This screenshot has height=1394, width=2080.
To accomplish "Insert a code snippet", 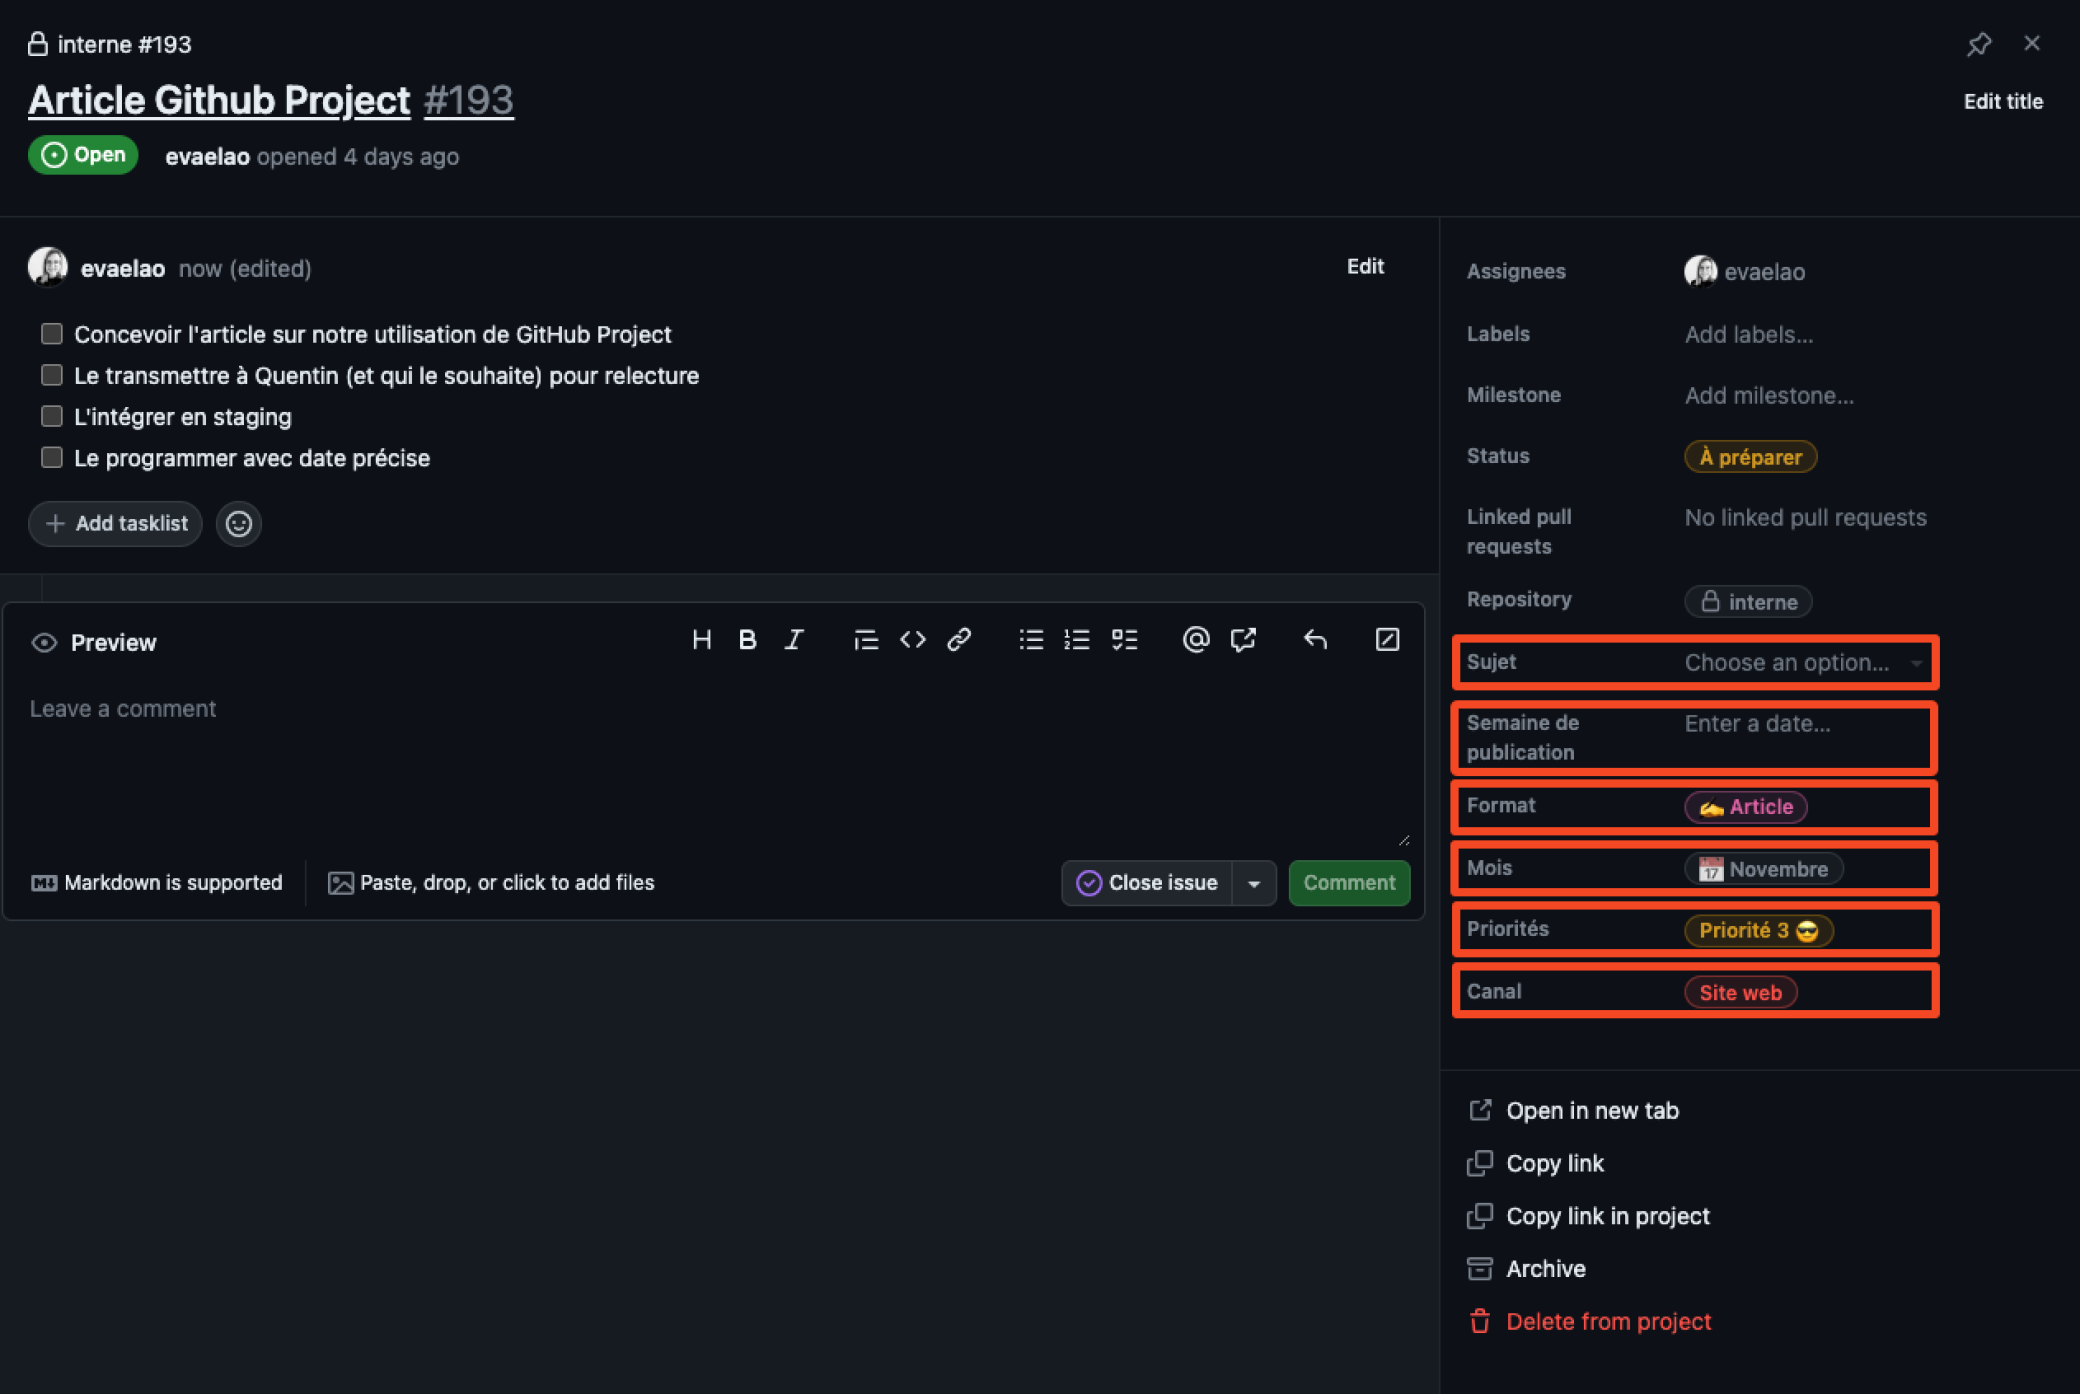I will pos(912,640).
